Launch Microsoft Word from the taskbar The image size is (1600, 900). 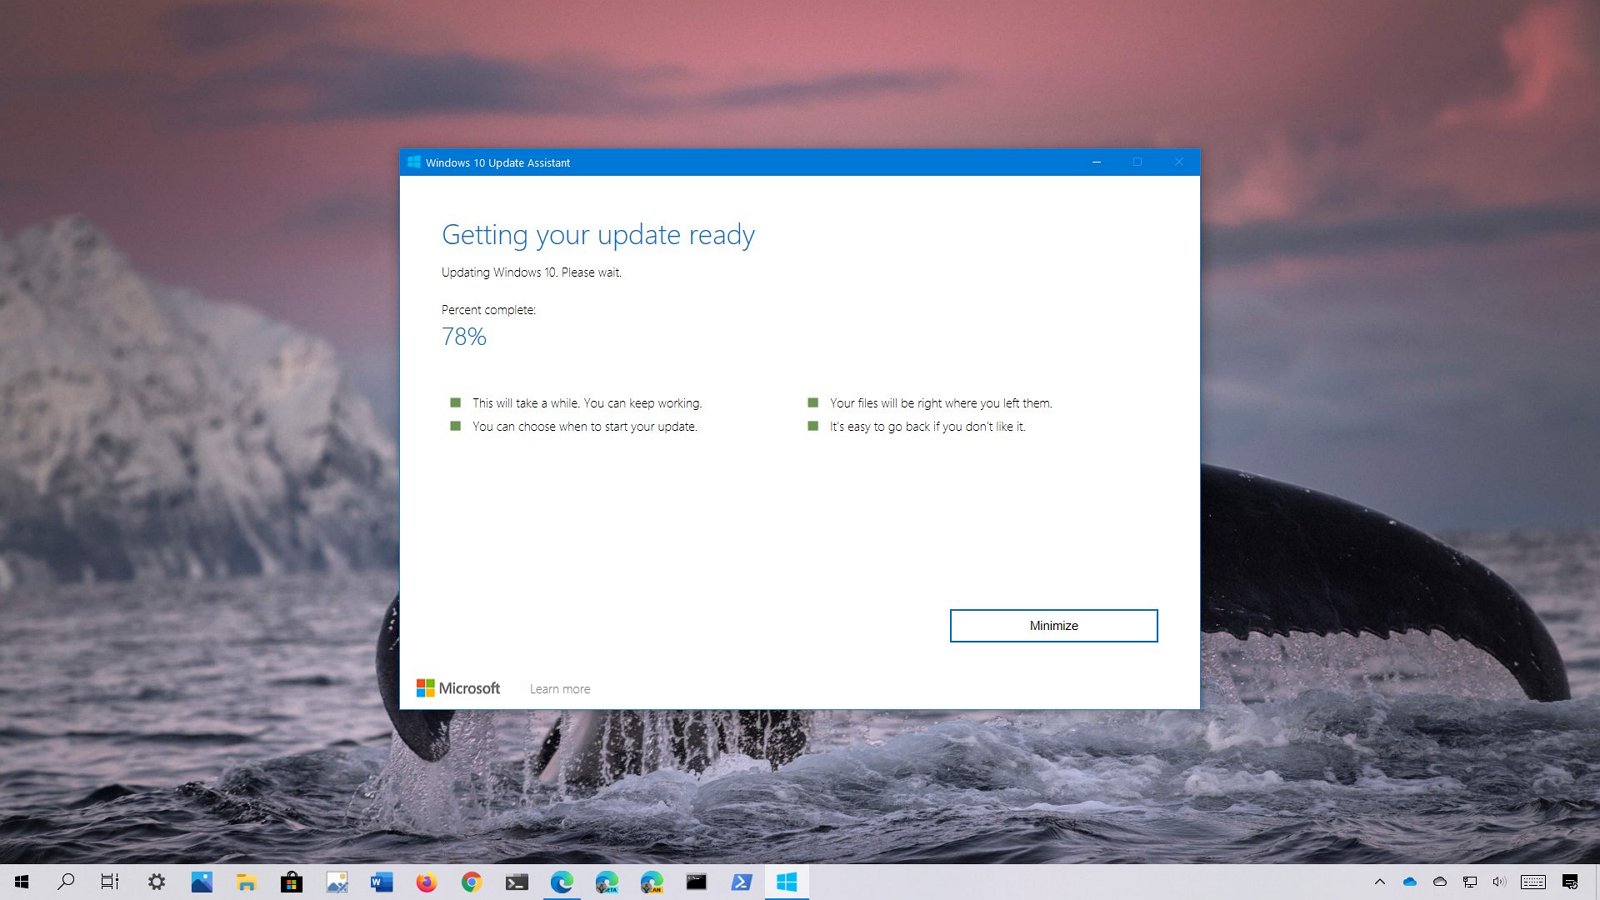[381, 882]
